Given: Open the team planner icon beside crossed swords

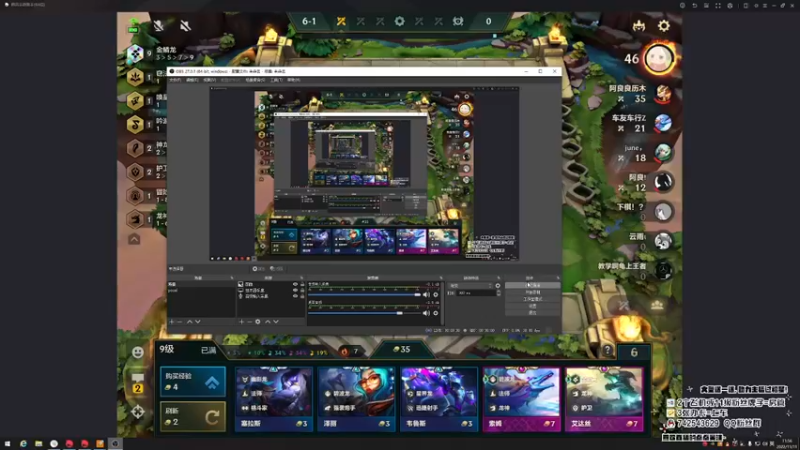Looking at the screenshot, I should coord(657,306).
